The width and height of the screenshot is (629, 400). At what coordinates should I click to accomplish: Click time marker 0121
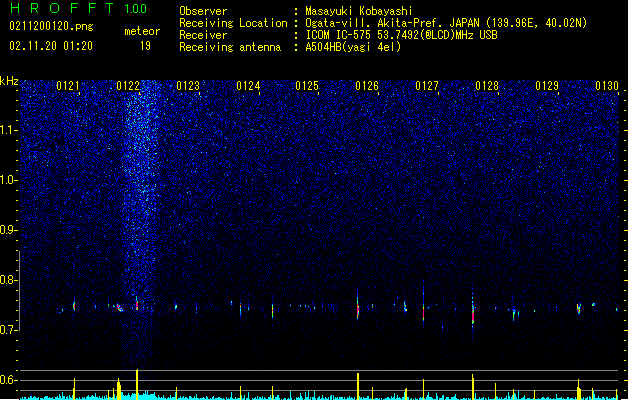click(x=68, y=86)
